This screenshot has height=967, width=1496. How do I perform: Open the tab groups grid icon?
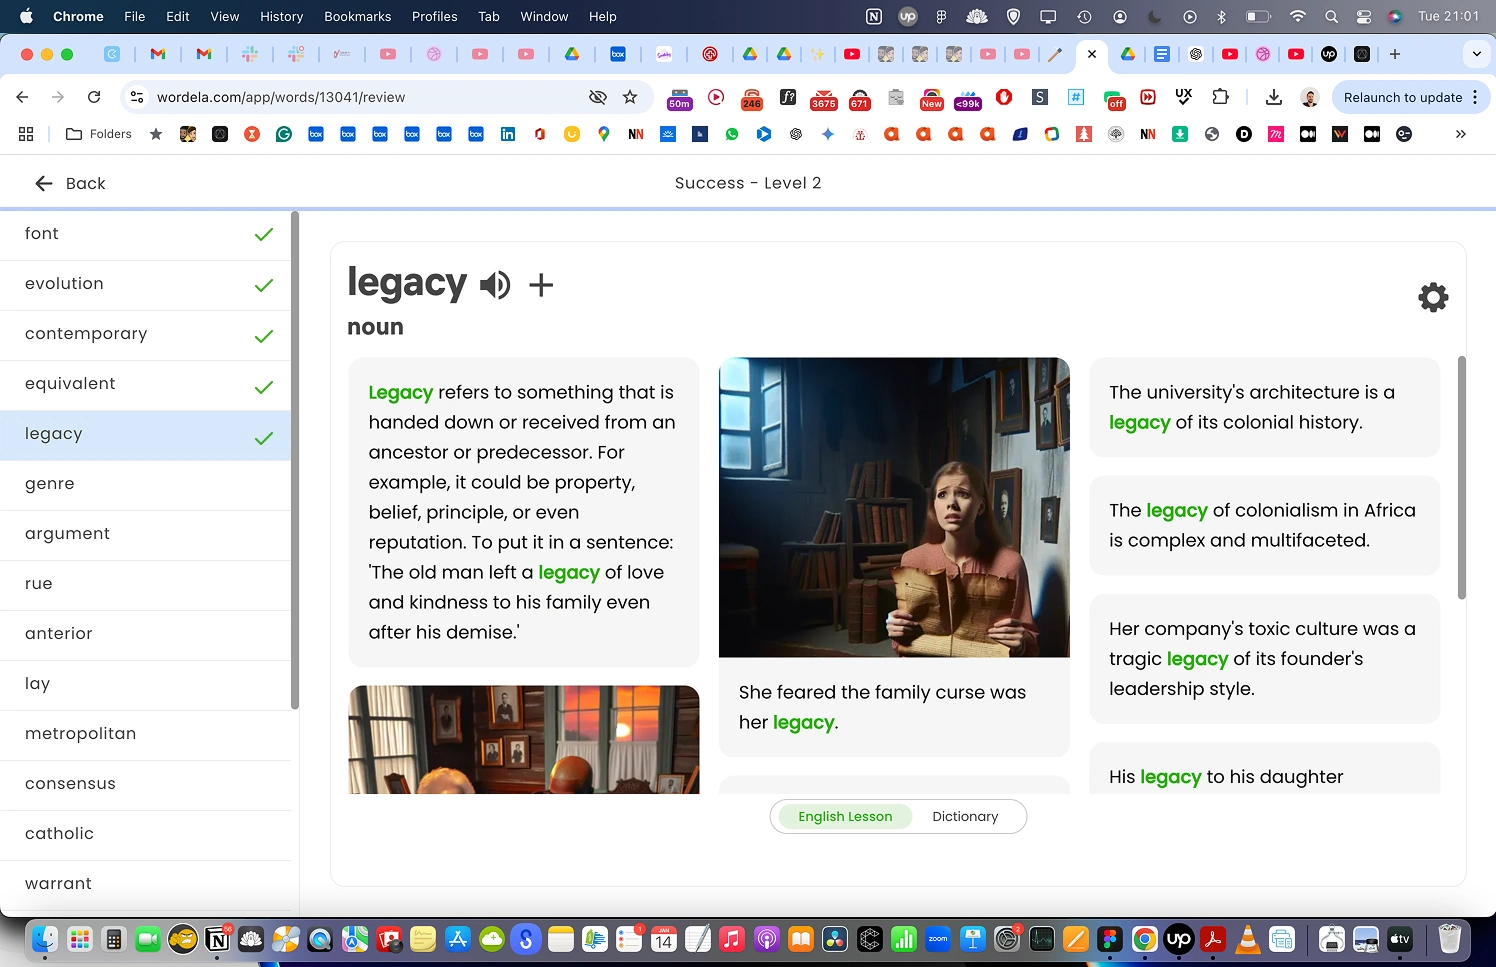click(26, 134)
